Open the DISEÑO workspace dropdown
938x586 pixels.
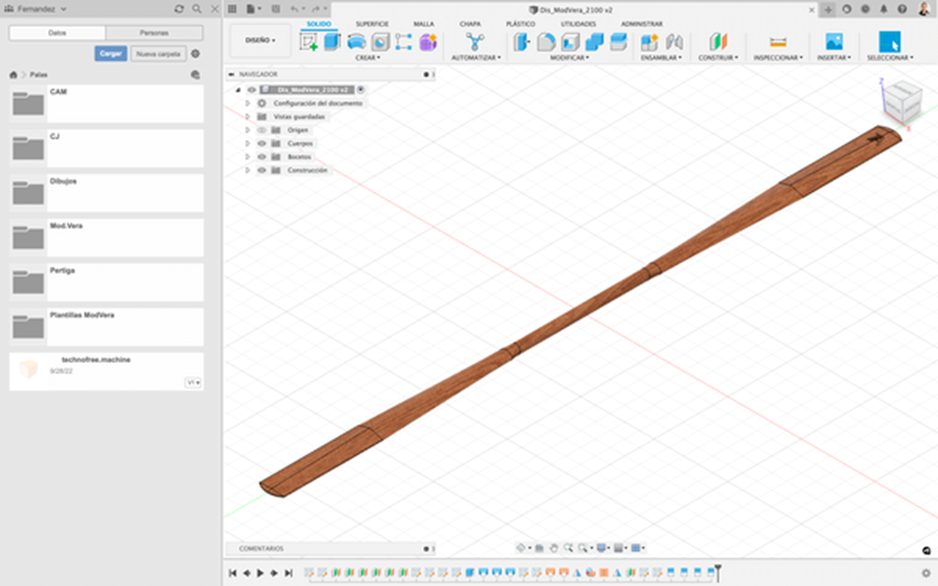click(261, 40)
